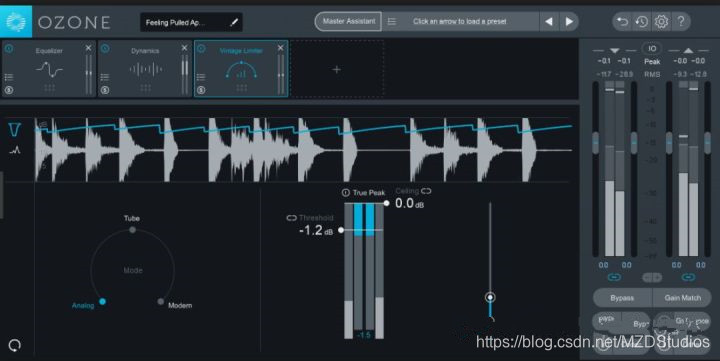Screen dimensions: 720x361
Task: Open the undo history clock icon
Action: point(641,22)
